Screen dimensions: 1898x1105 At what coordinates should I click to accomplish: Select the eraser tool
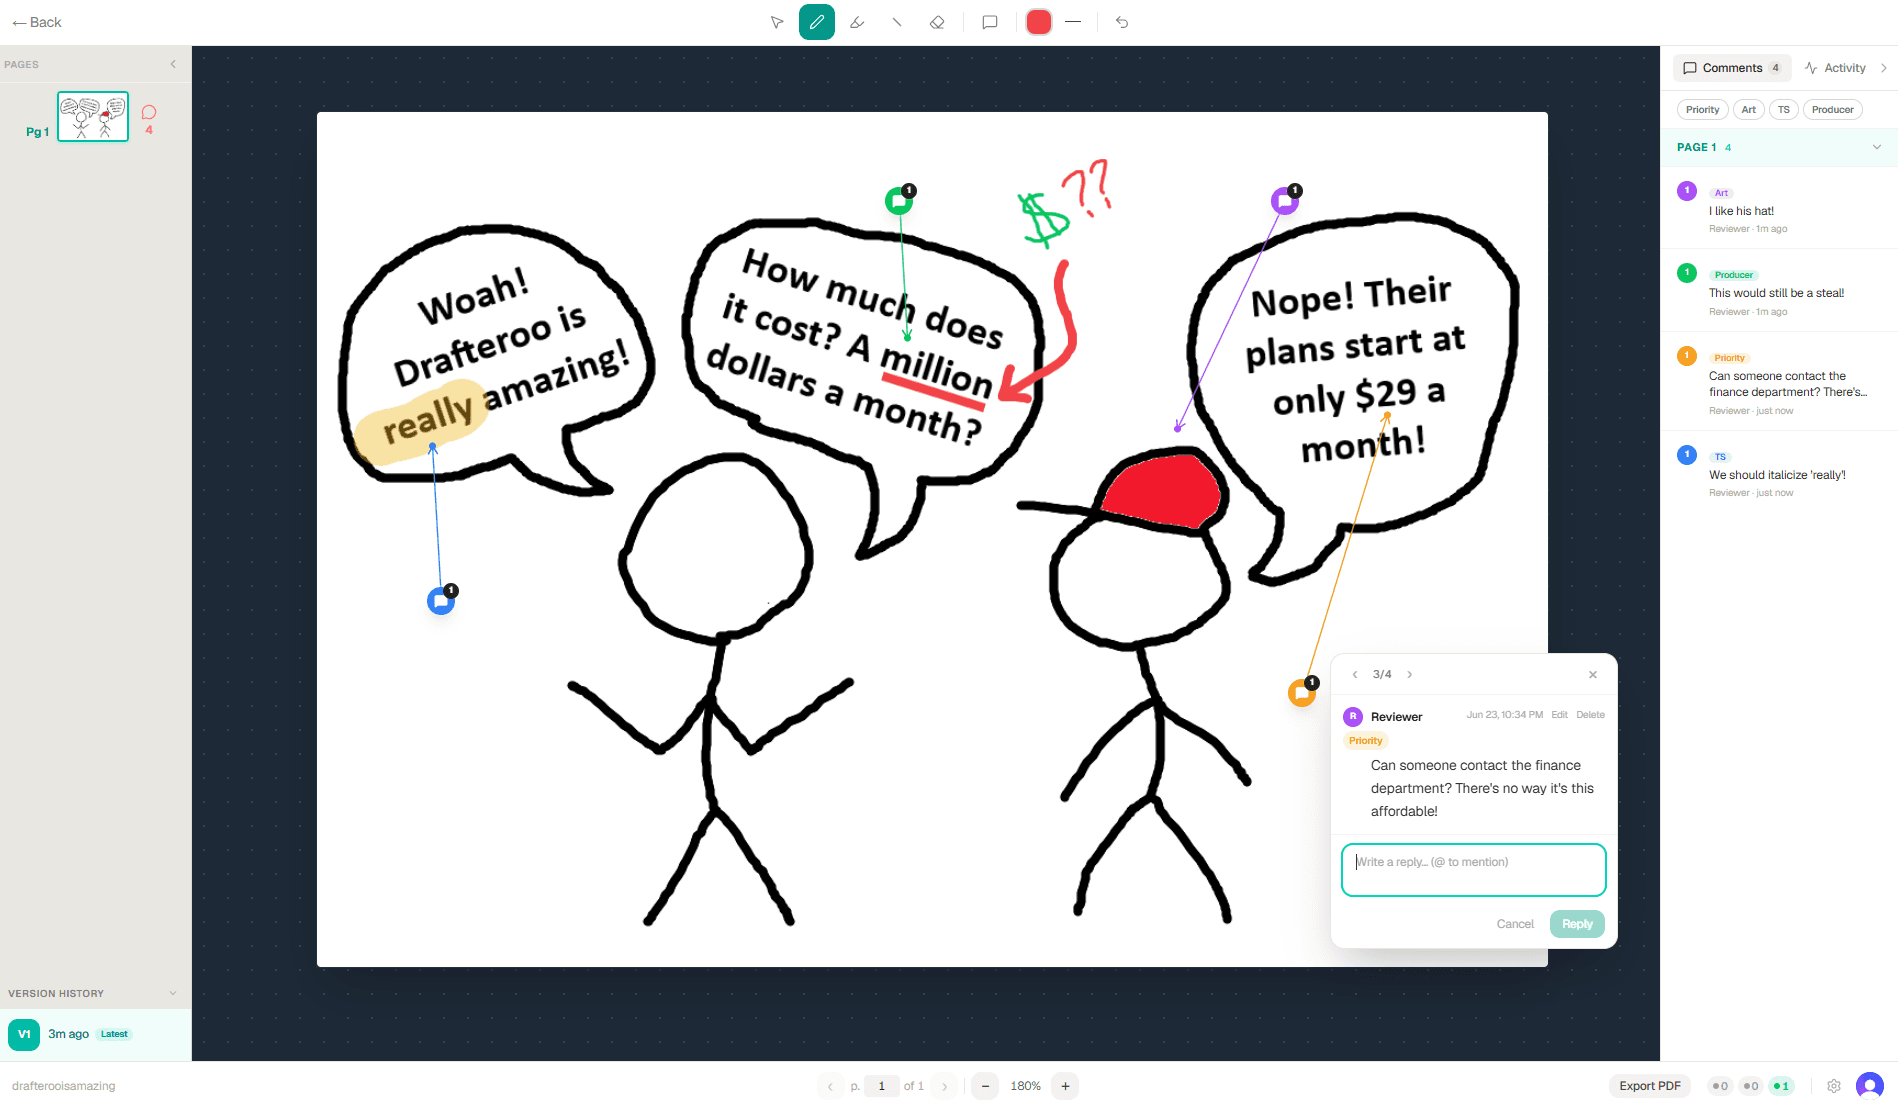(x=937, y=22)
